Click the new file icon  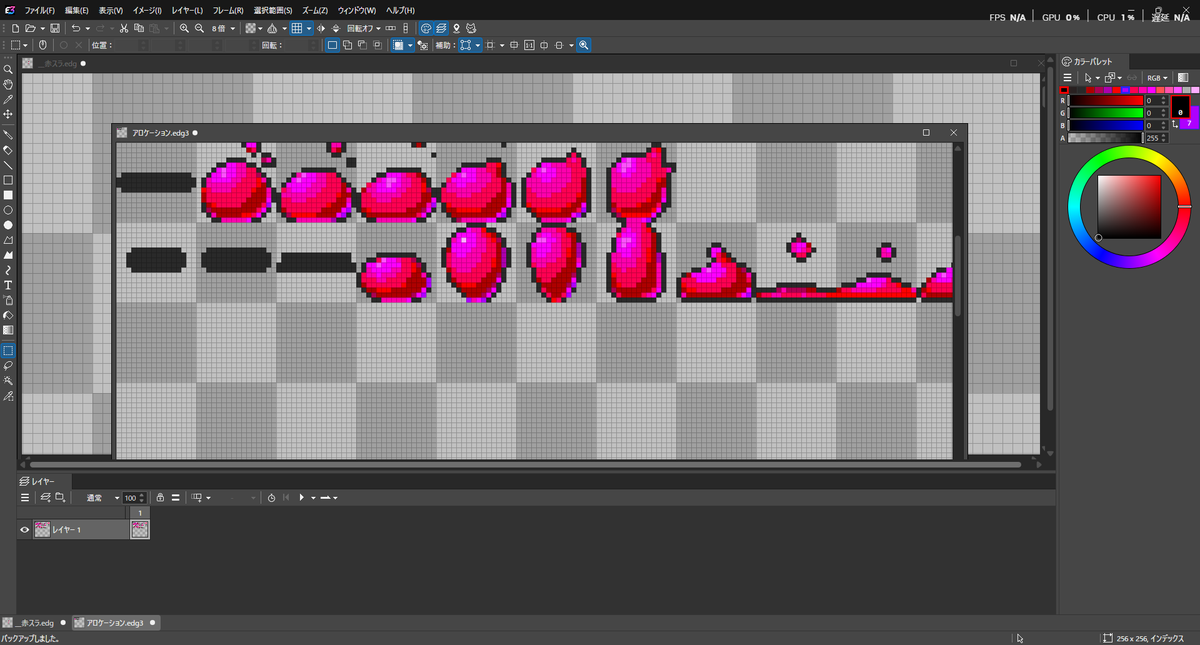pos(16,28)
